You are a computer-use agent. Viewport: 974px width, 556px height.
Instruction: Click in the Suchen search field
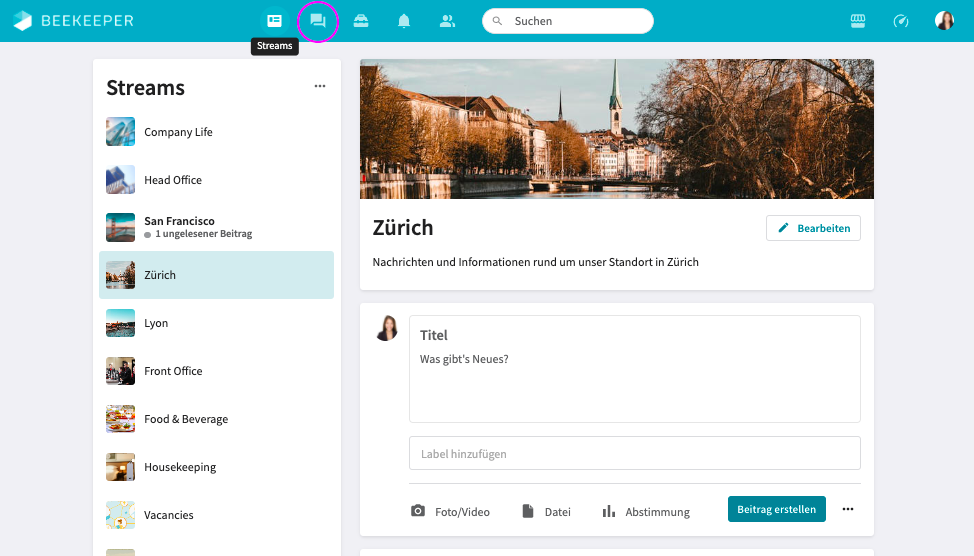point(568,21)
